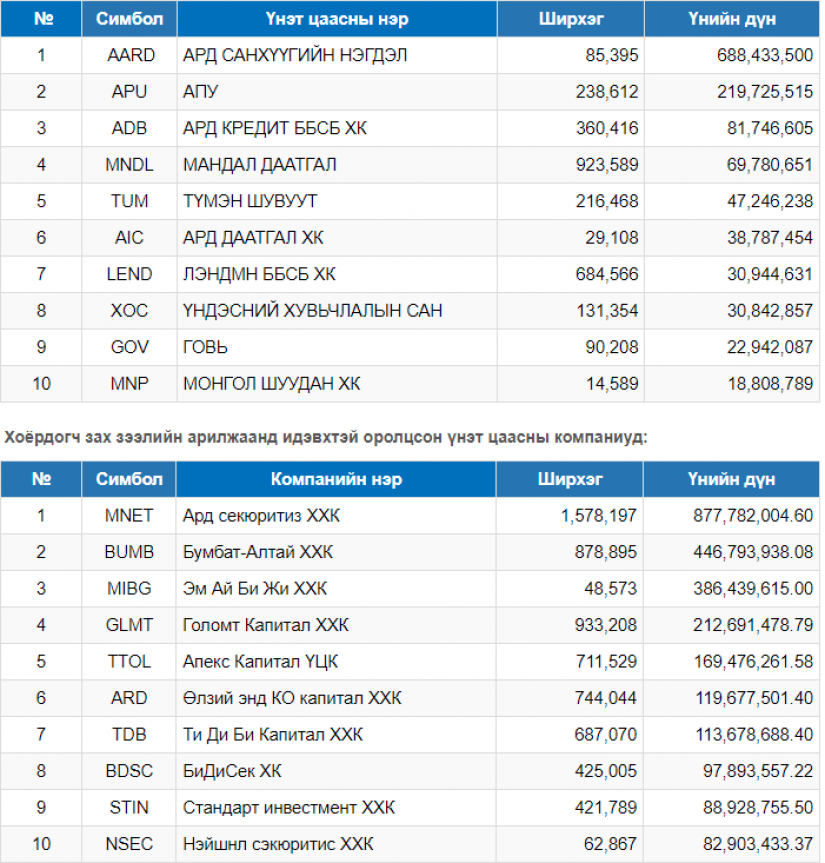Viewport: 825px width, 863px height.
Task: Select ЛЭНДМН ББСБ ХК name cell
Action: [337, 274]
